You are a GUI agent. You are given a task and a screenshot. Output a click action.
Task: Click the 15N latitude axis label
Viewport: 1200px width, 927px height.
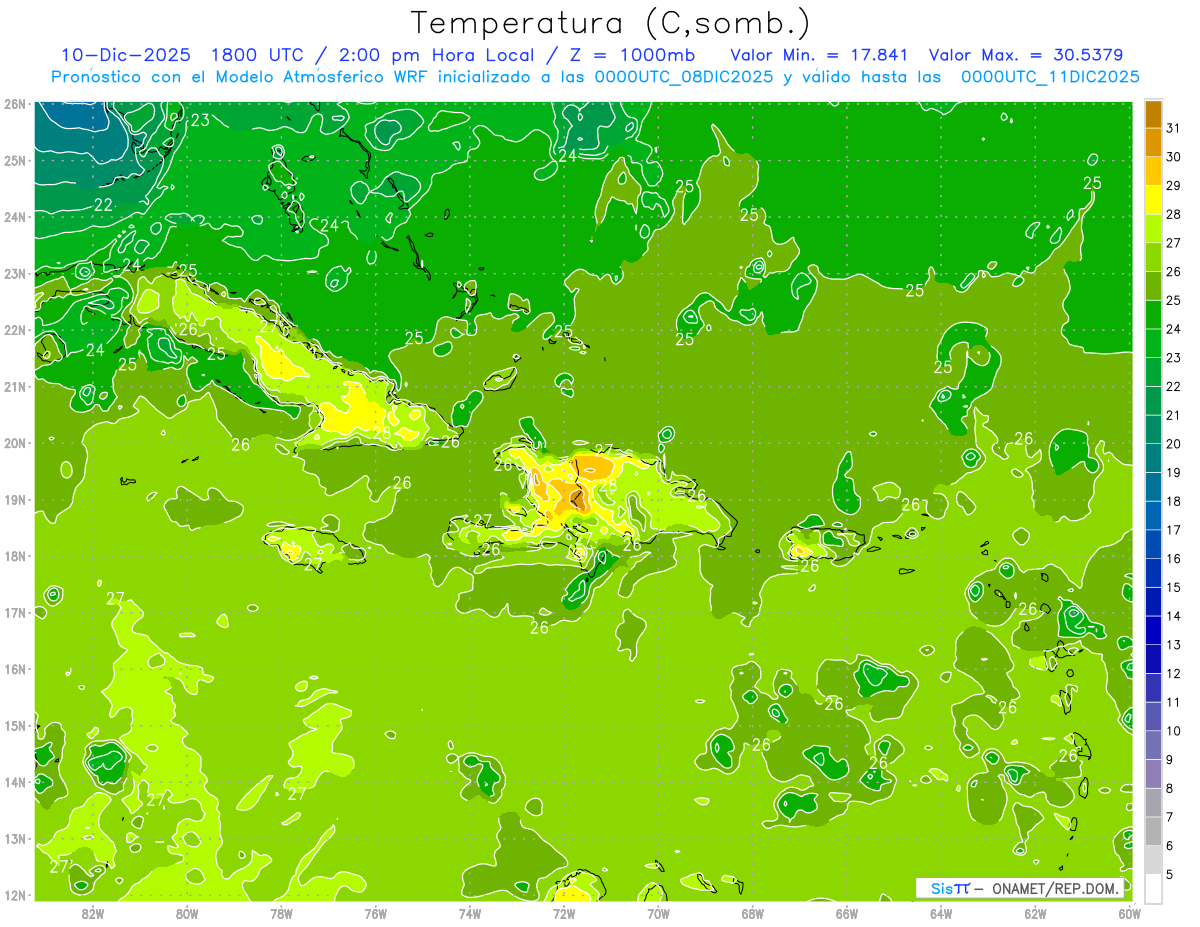[14, 725]
